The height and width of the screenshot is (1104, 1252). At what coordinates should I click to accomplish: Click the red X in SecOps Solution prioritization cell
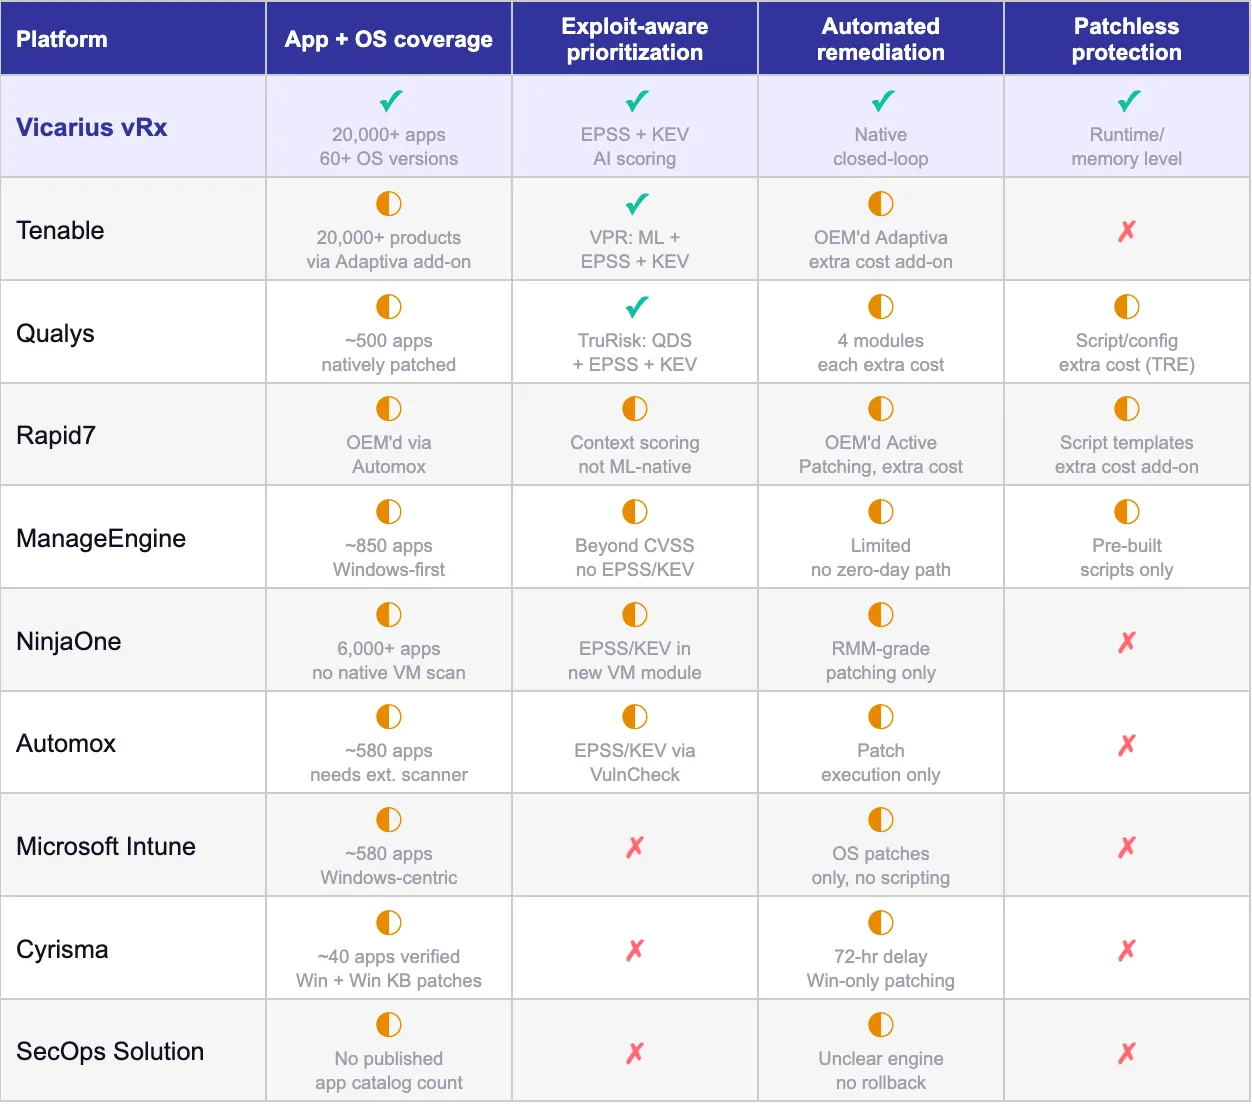tap(635, 1052)
